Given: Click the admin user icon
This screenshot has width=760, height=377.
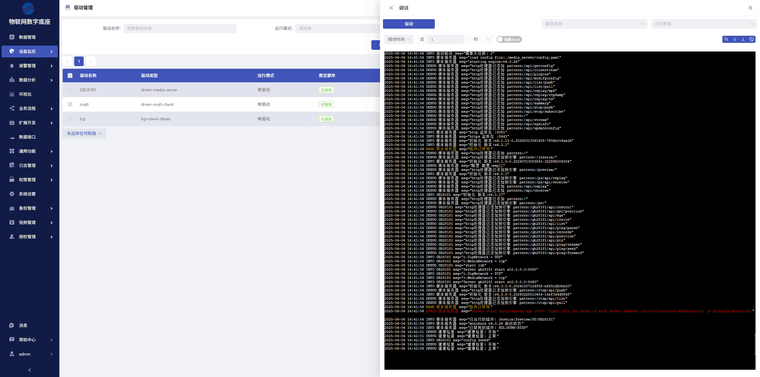Looking at the screenshot, I should coord(12,354).
